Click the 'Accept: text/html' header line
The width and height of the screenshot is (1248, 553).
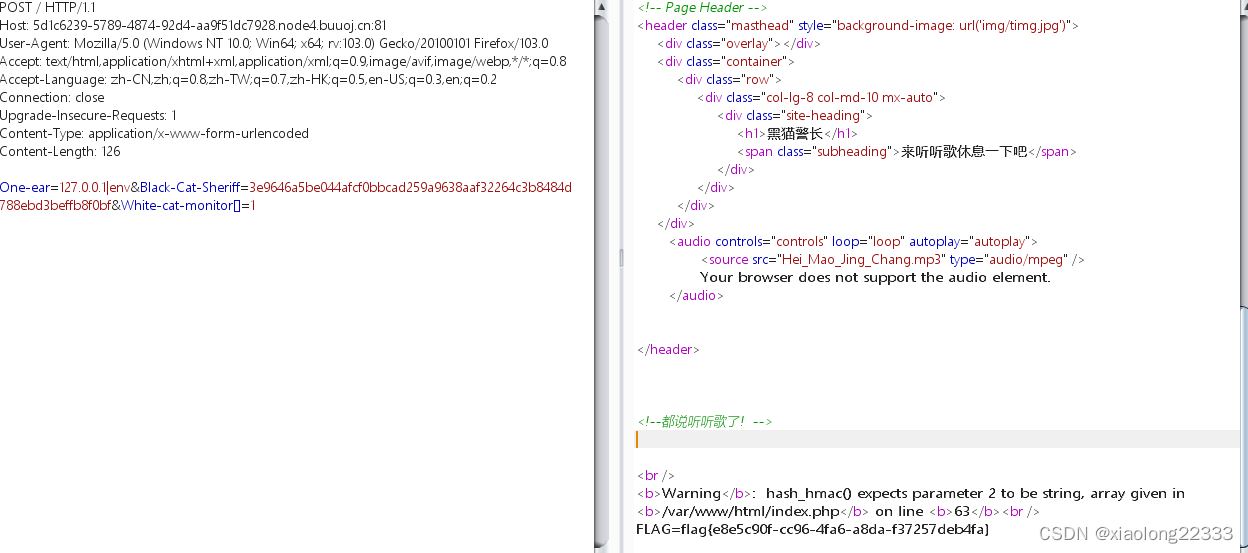point(283,61)
